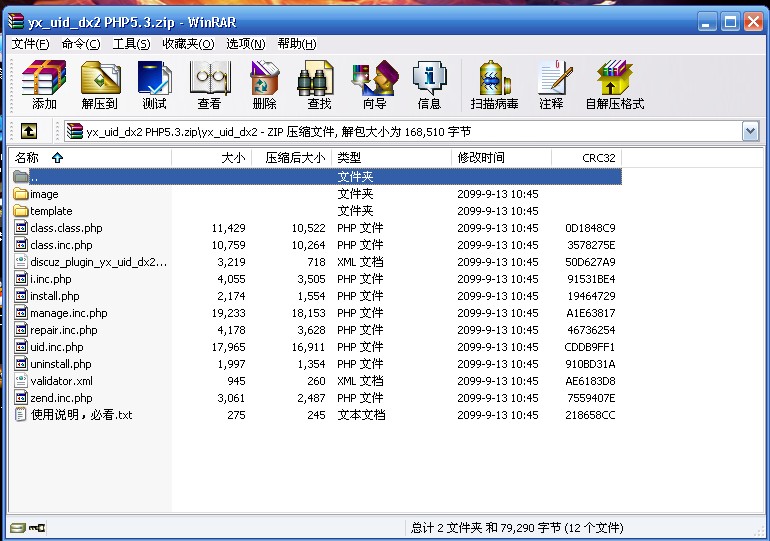This screenshot has height=541, width=770.
Task: Click the 删除 (Delete) toolbar icon
Action: 265,85
